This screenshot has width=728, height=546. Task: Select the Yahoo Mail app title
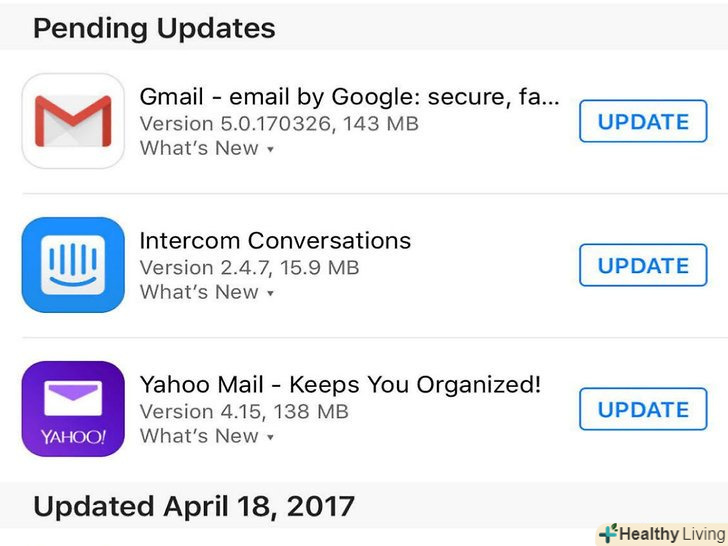click(x=340, y=385)
